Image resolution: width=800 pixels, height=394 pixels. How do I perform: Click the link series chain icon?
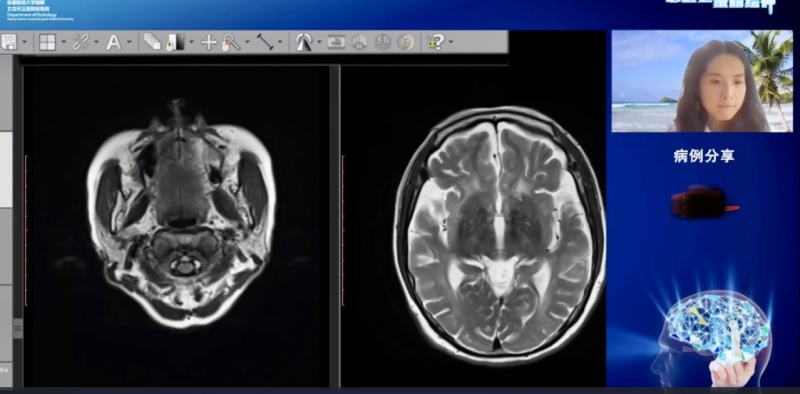pyautogui.click(x=81, y=42)
